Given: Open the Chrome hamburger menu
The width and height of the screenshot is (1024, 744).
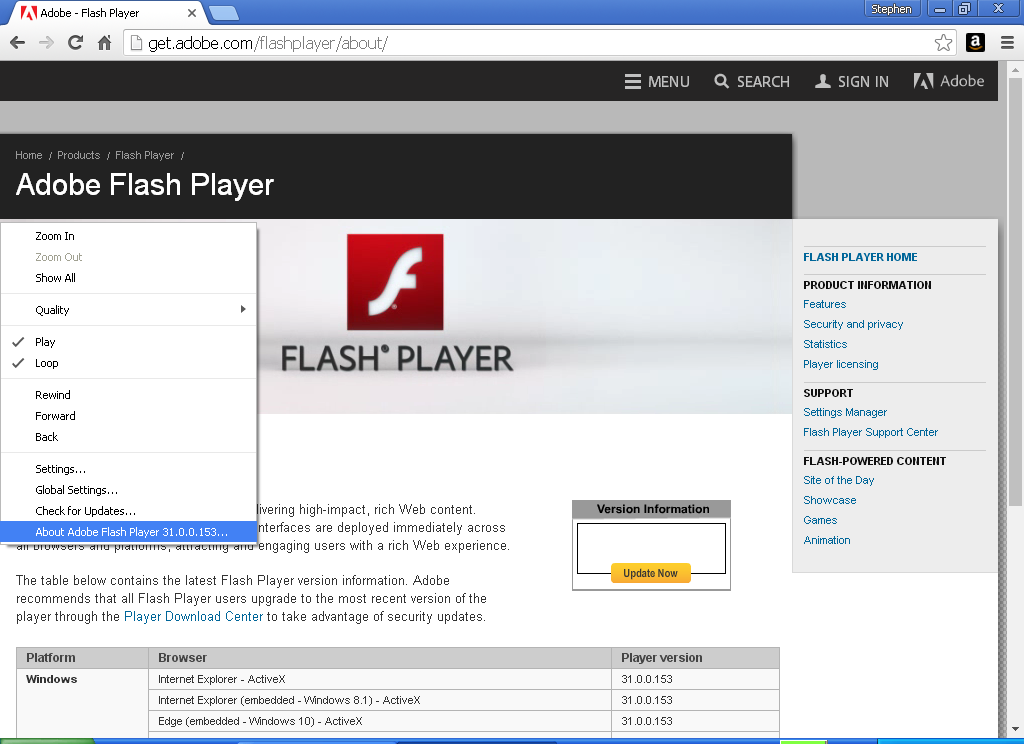Looking at the screenshot, I should pyautogui.click(x=1007, y=43).
